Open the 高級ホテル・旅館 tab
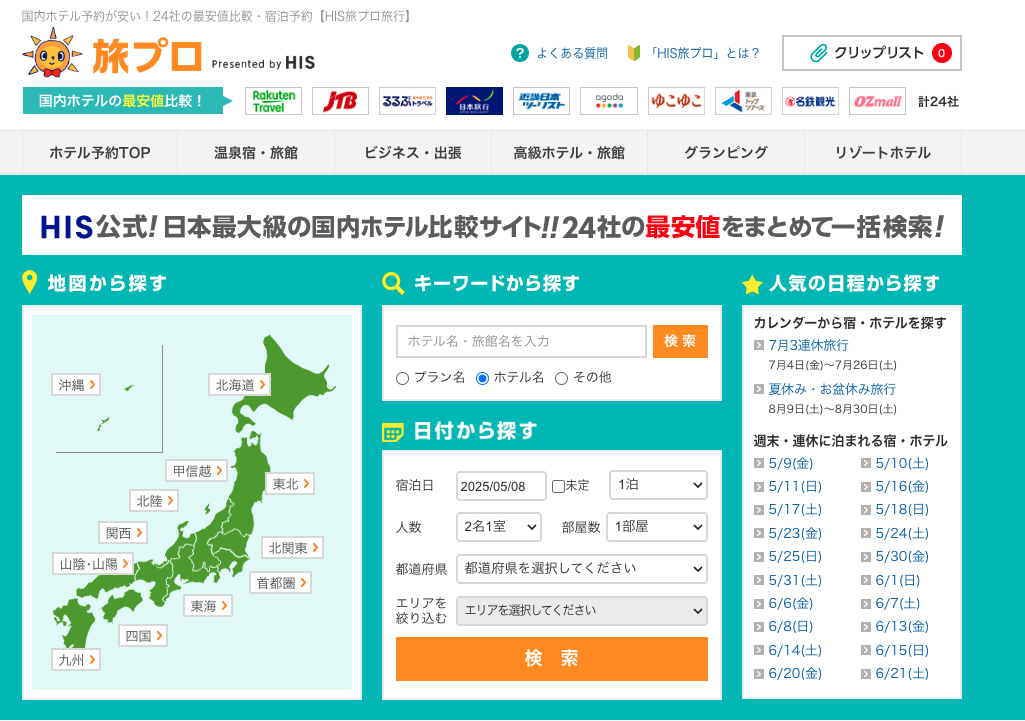 (x=569, y=152)
